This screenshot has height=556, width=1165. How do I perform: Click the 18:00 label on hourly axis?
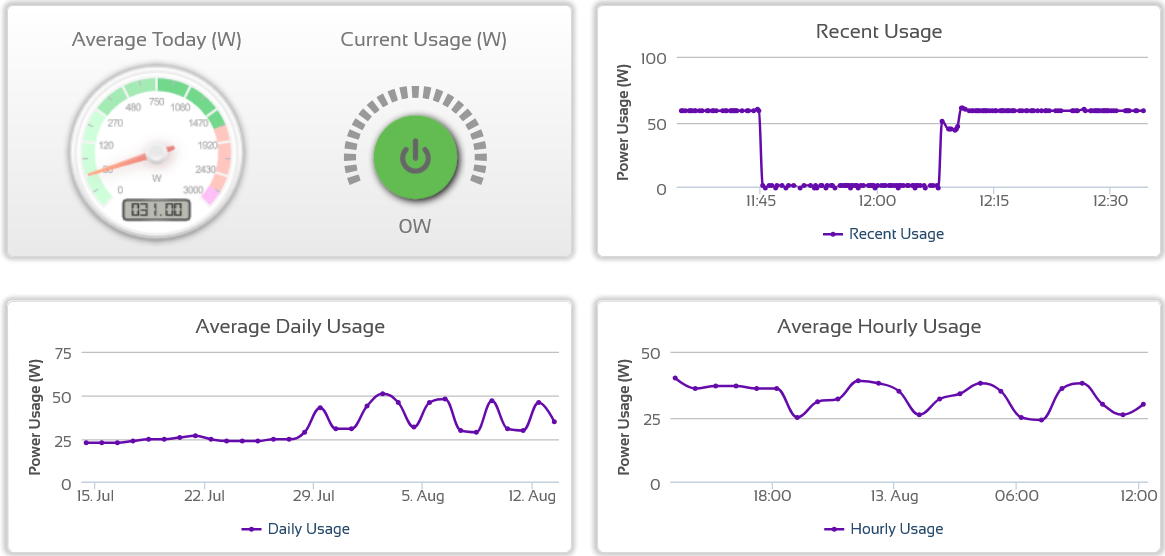point(773,496)
